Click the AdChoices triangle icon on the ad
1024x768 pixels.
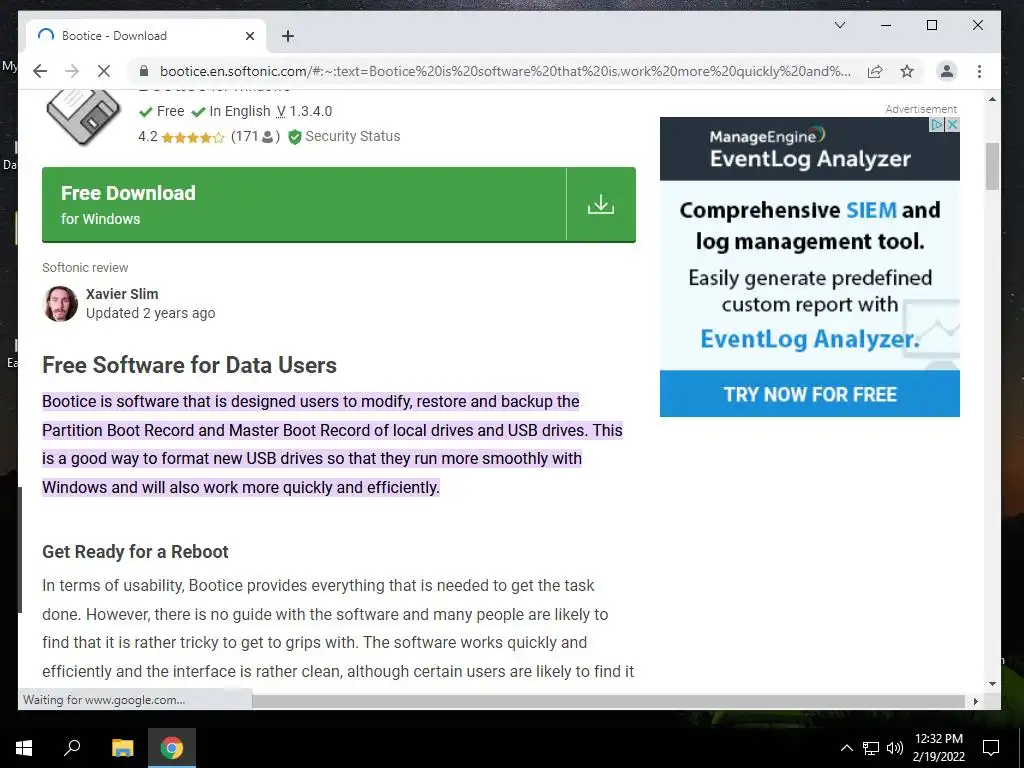[x=938, y=124]
